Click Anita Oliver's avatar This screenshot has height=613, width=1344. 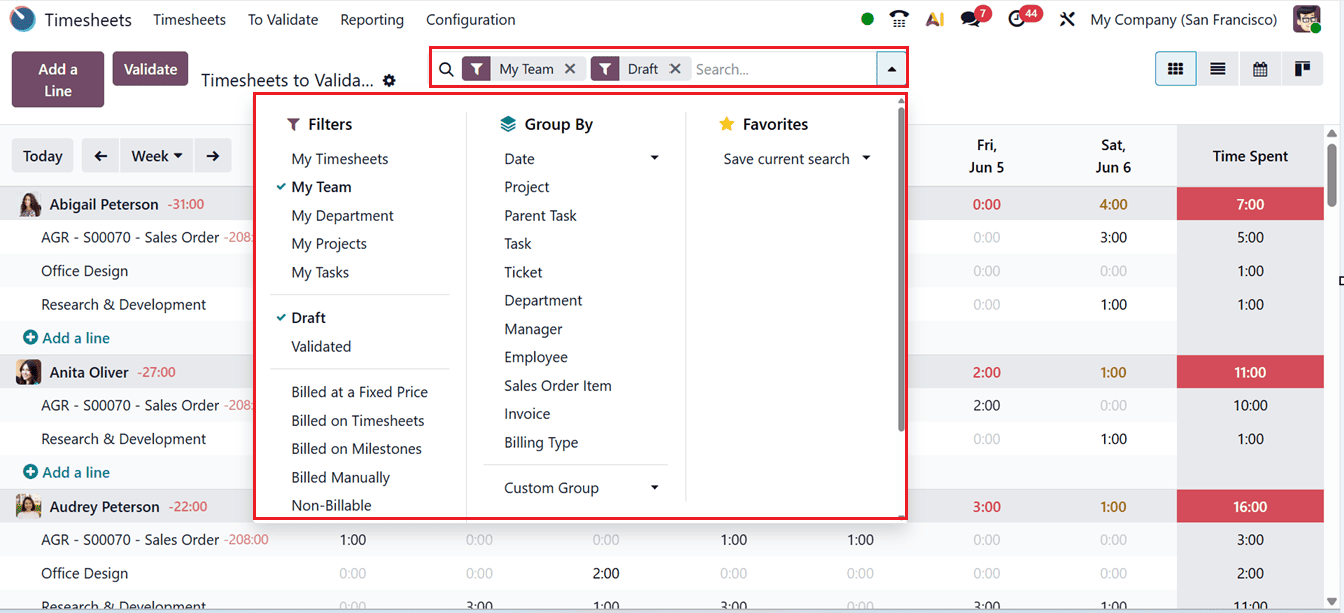tap(29, 372)
